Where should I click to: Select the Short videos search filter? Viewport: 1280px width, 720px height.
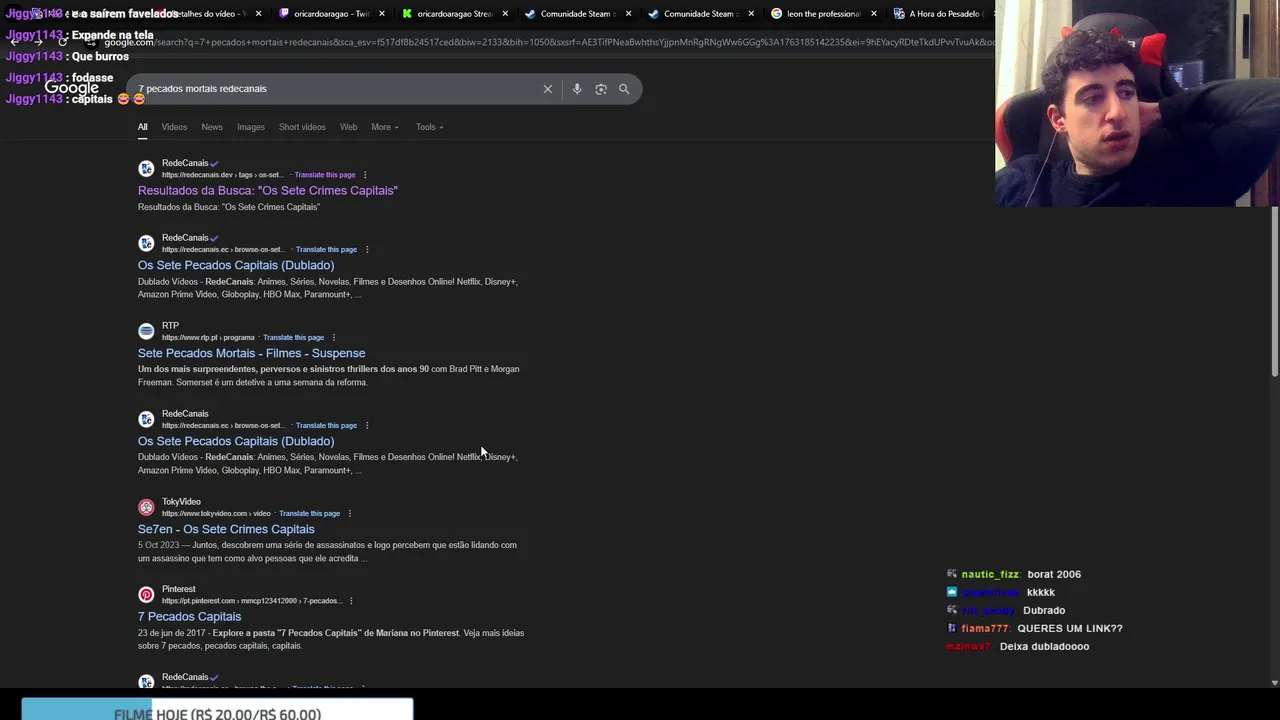pyautogui.click(x=302, y=127)
